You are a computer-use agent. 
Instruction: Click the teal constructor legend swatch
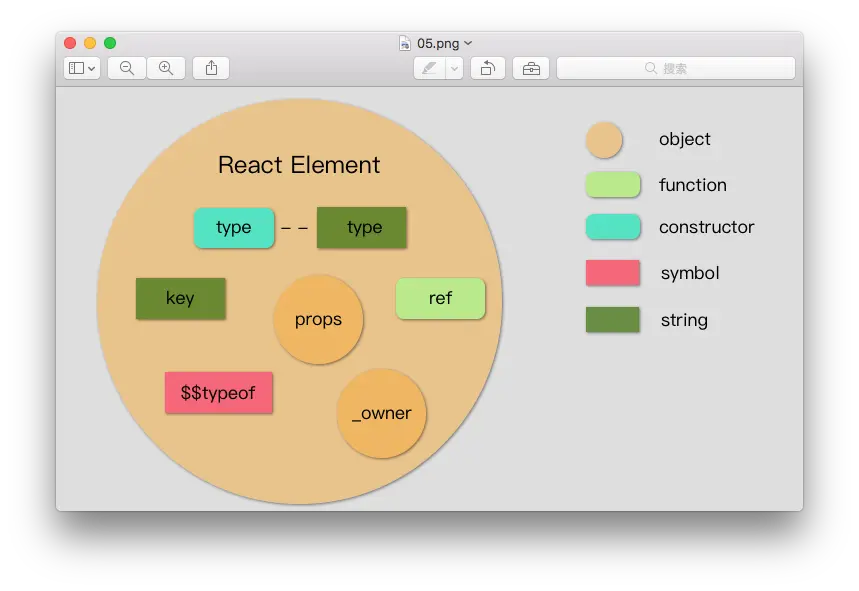pyautogui.click(x=613, y=227)
